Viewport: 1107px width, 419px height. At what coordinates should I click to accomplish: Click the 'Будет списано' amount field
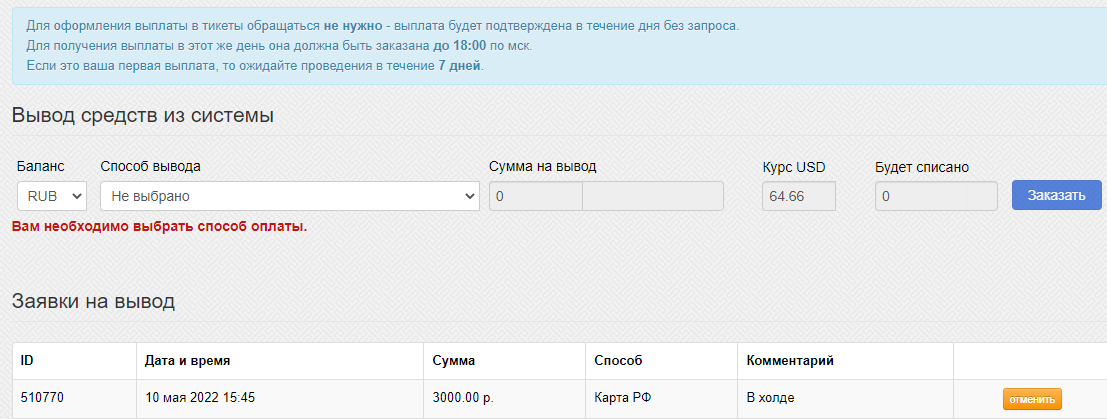(936, 196)
